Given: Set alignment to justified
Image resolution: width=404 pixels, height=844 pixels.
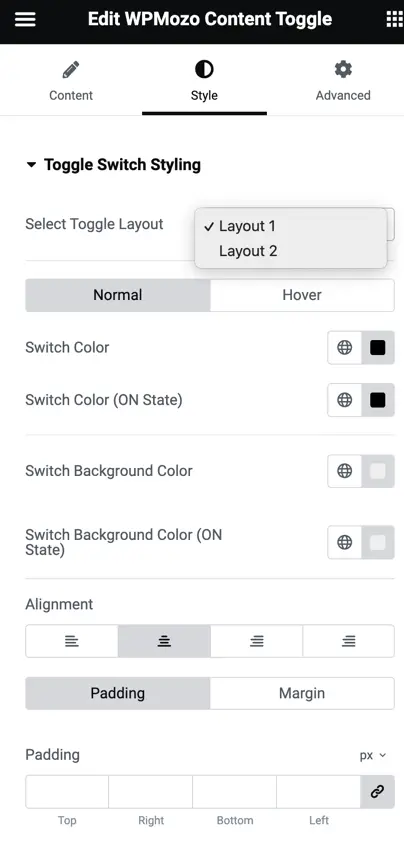Looking at the screenshot, I should coord(349,641).
